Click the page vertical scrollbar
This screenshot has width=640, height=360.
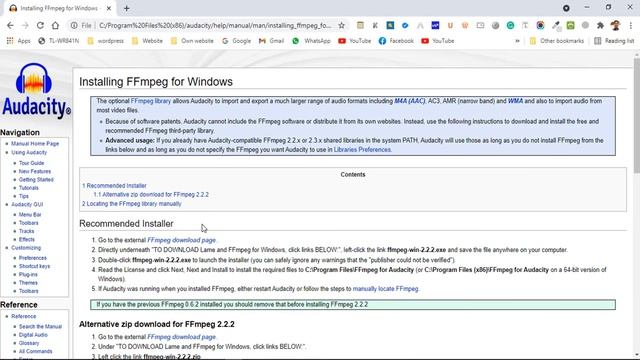coord(636,116)
